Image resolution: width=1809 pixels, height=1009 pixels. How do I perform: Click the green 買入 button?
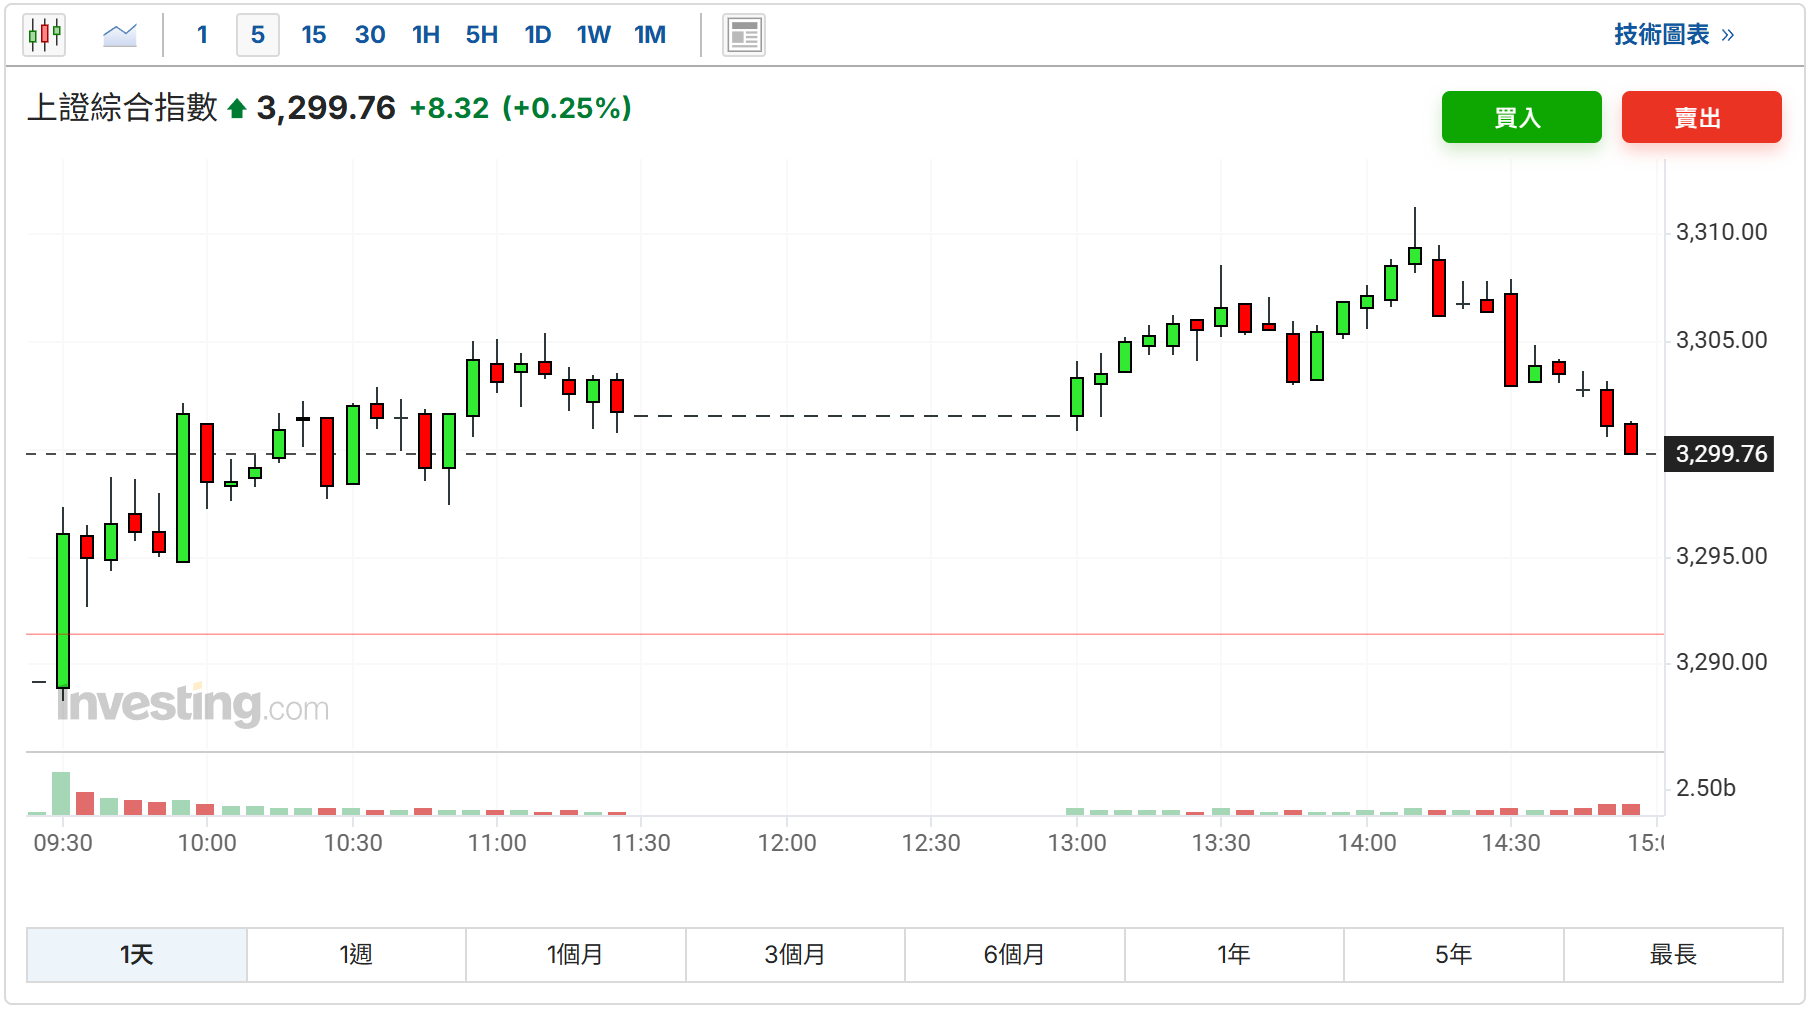(1521, 117)
